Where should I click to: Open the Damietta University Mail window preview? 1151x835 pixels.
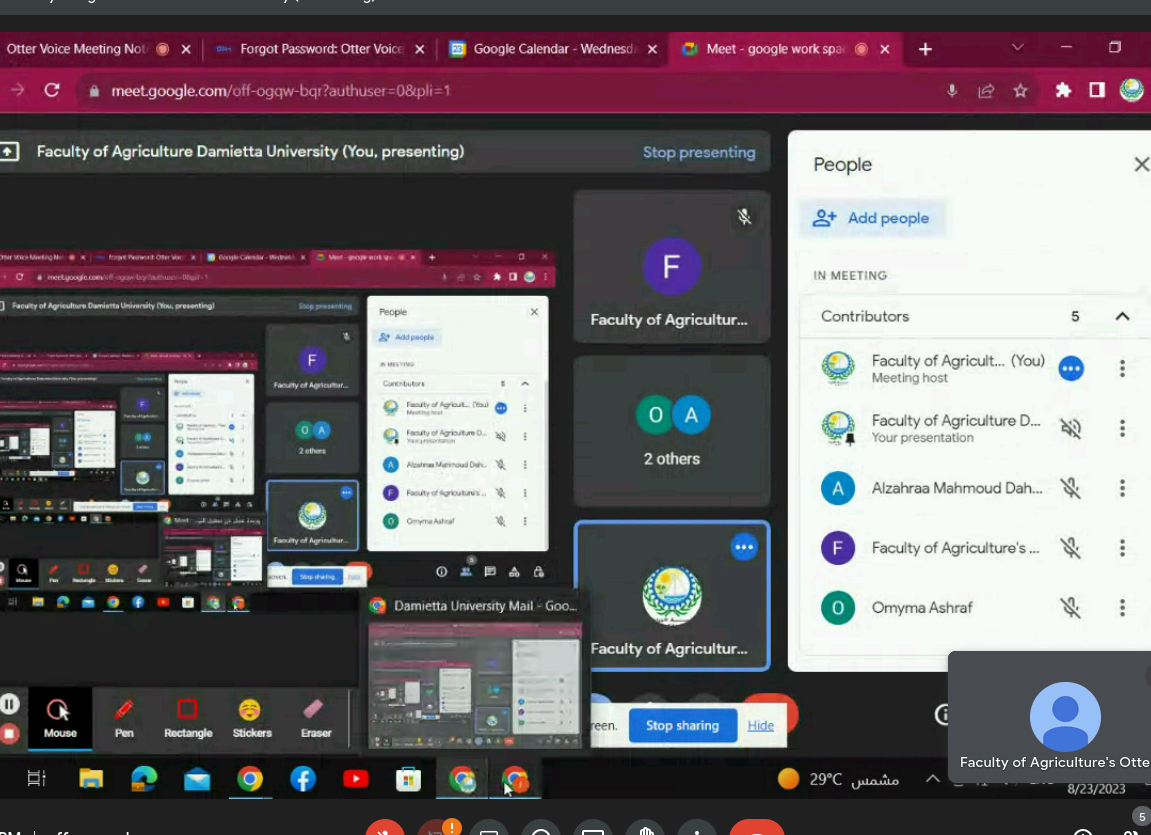(x=474, y=671)
